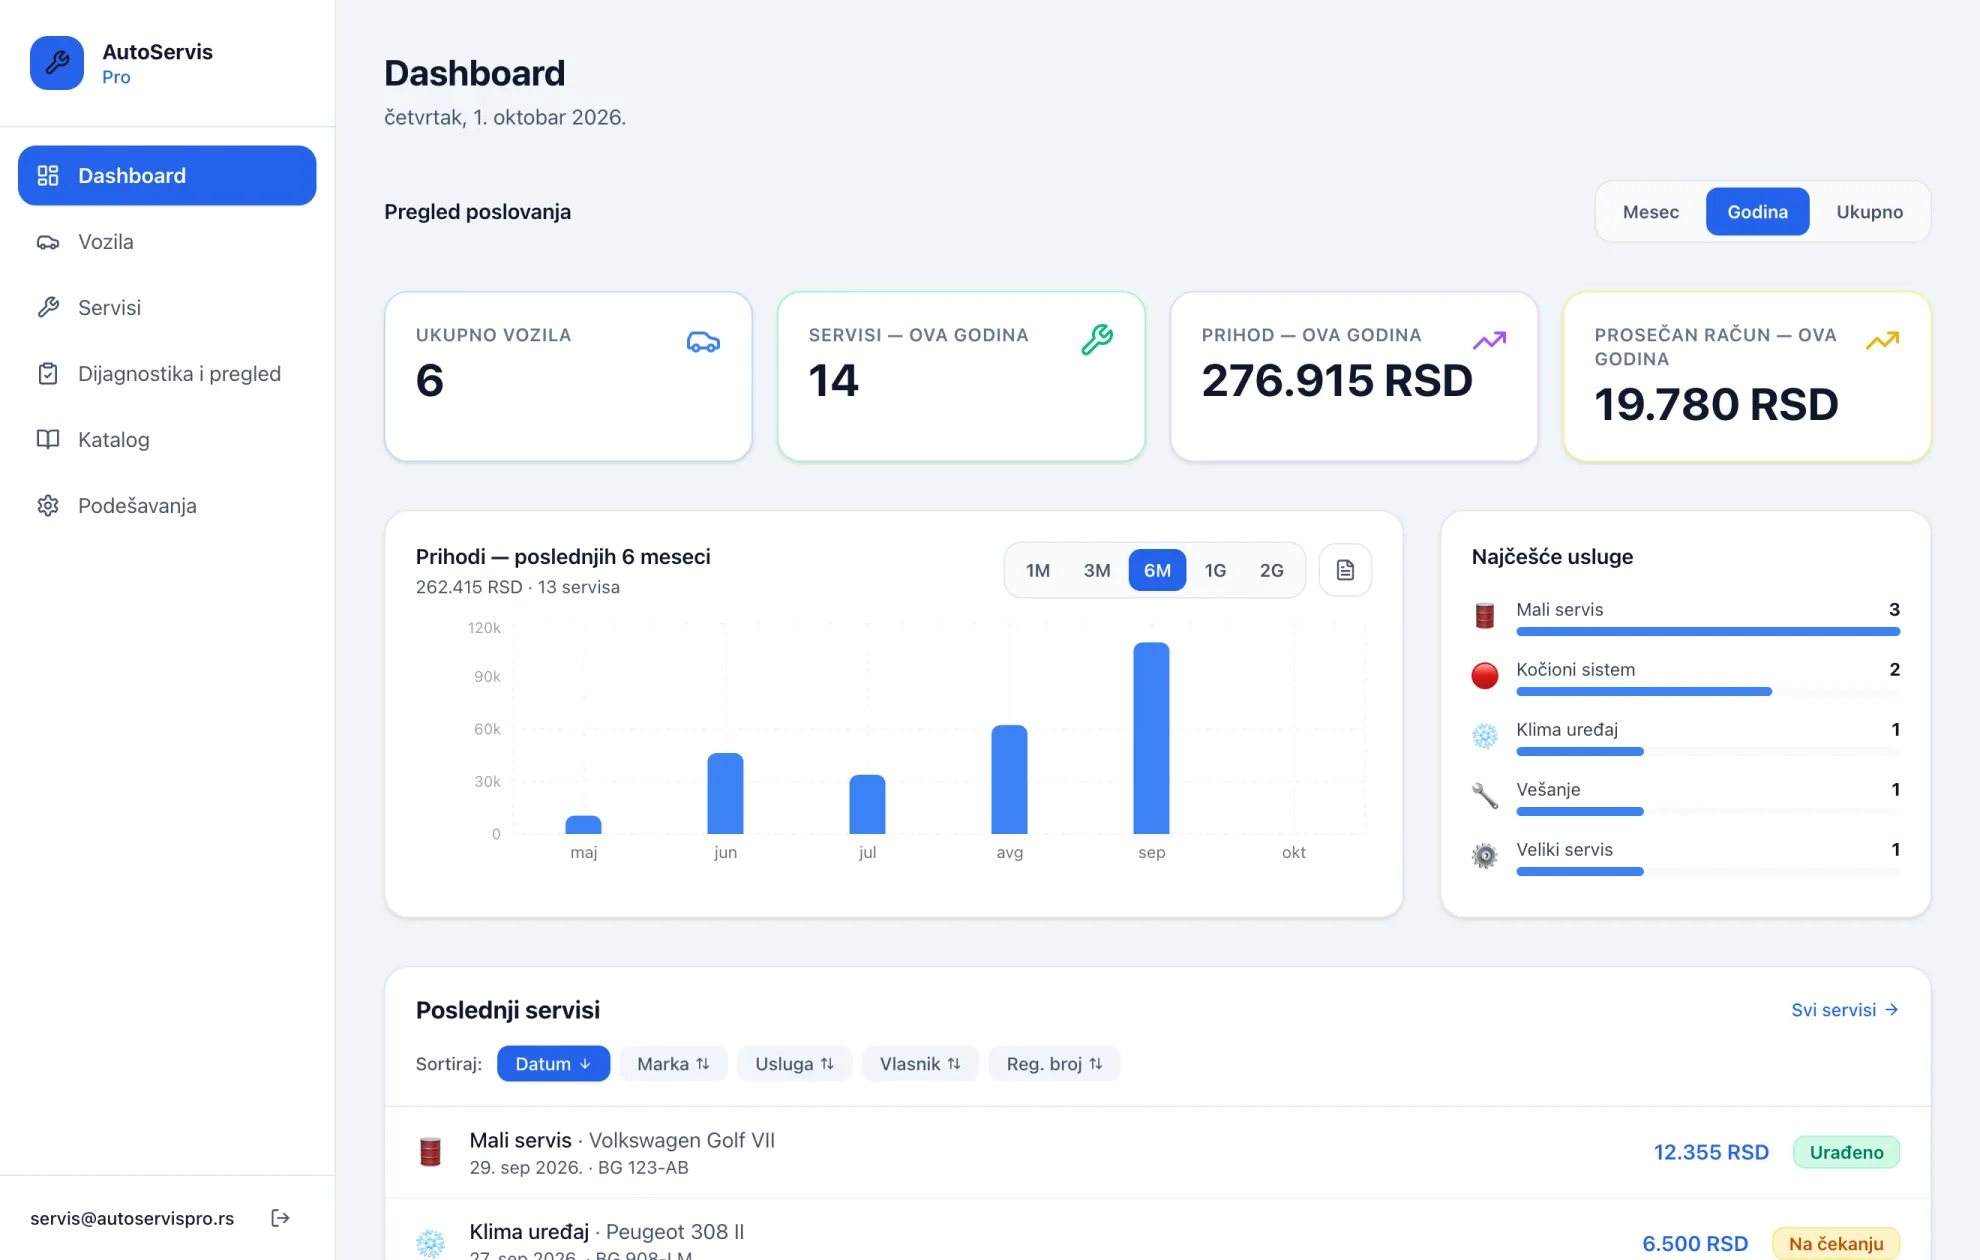Click the sep bar in revenue chart
1980x1260 pixels.
[x=1151, y=738]
